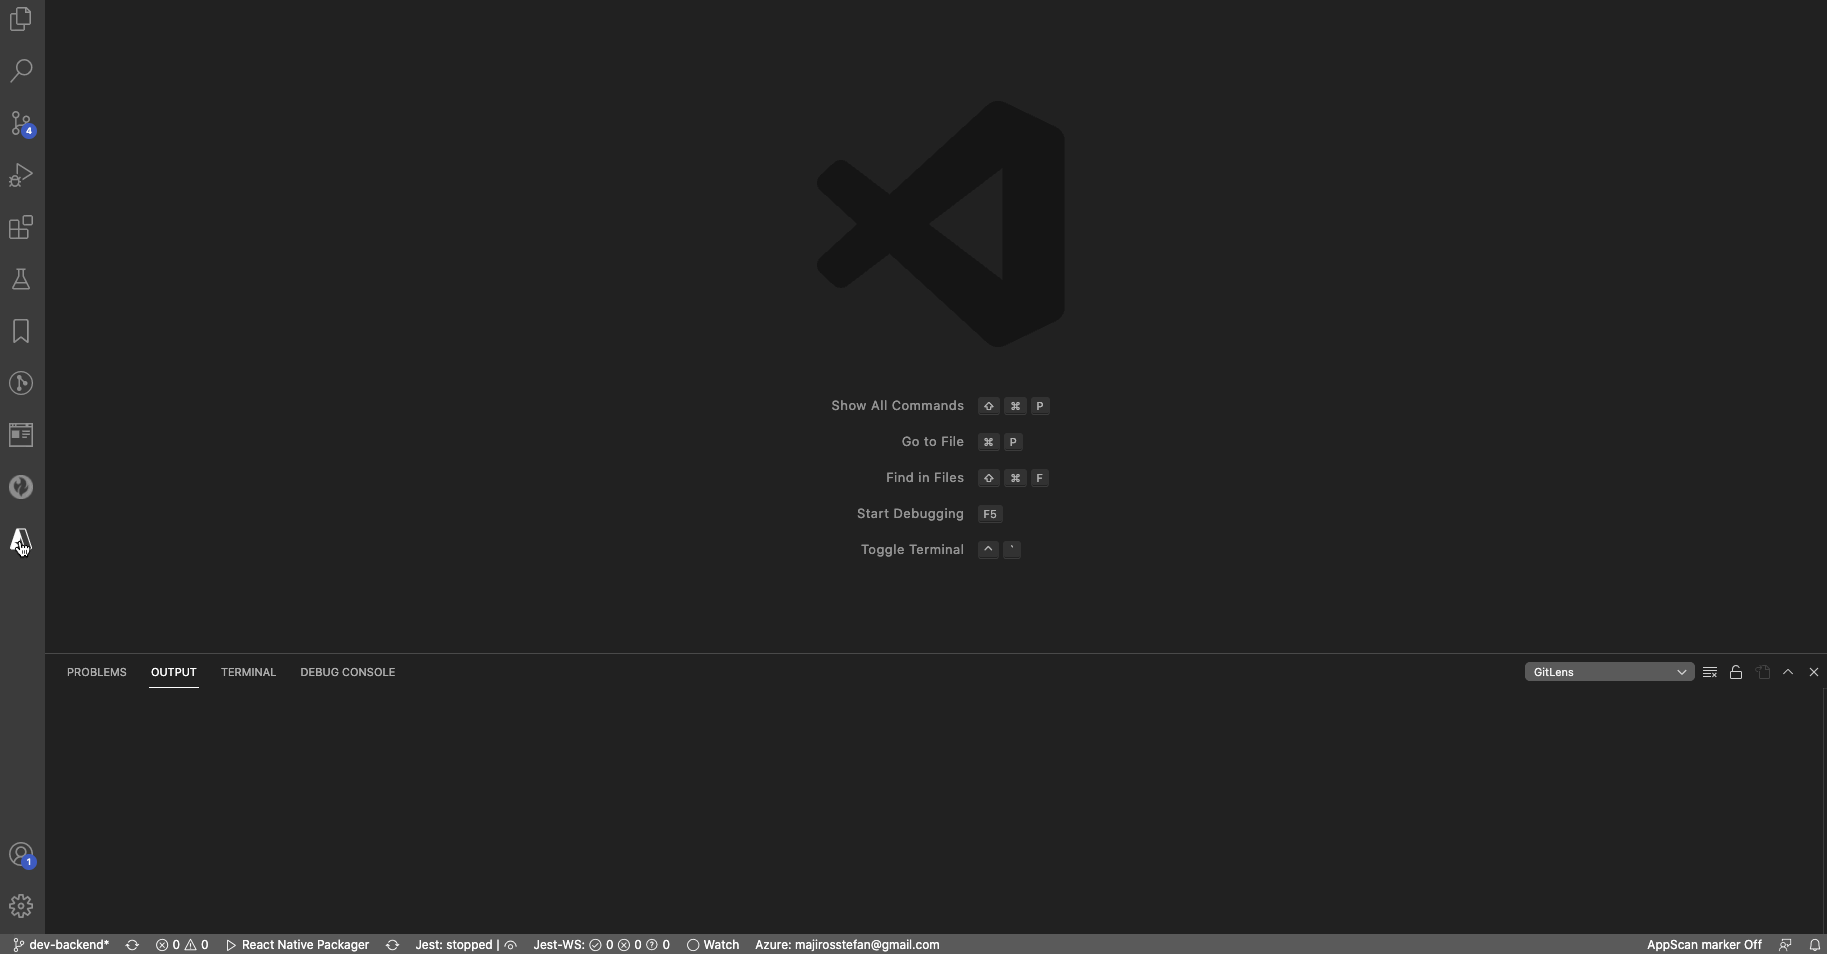This screenshot has width=1827, height=954.
Task: Open the notifications bell
Action: [x=1815, y=945]
